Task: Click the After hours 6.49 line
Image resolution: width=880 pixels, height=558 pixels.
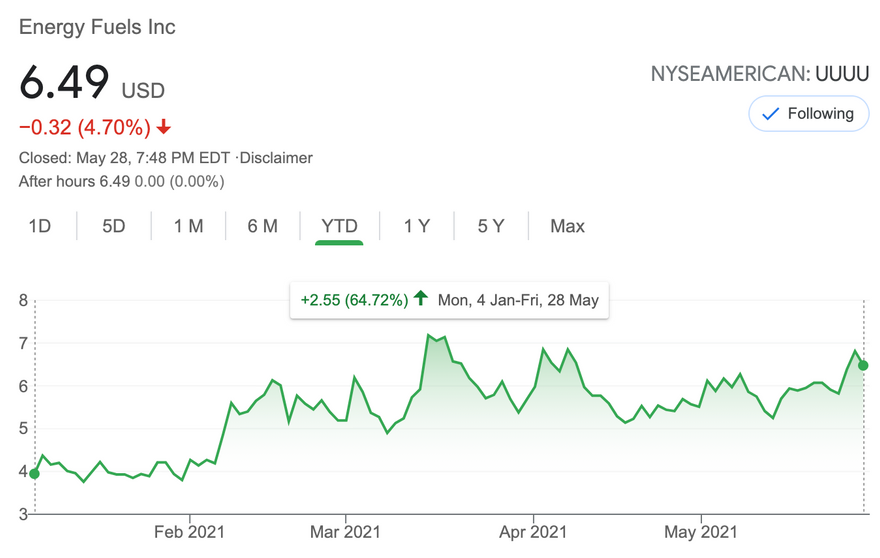Action: click(121, 182)
